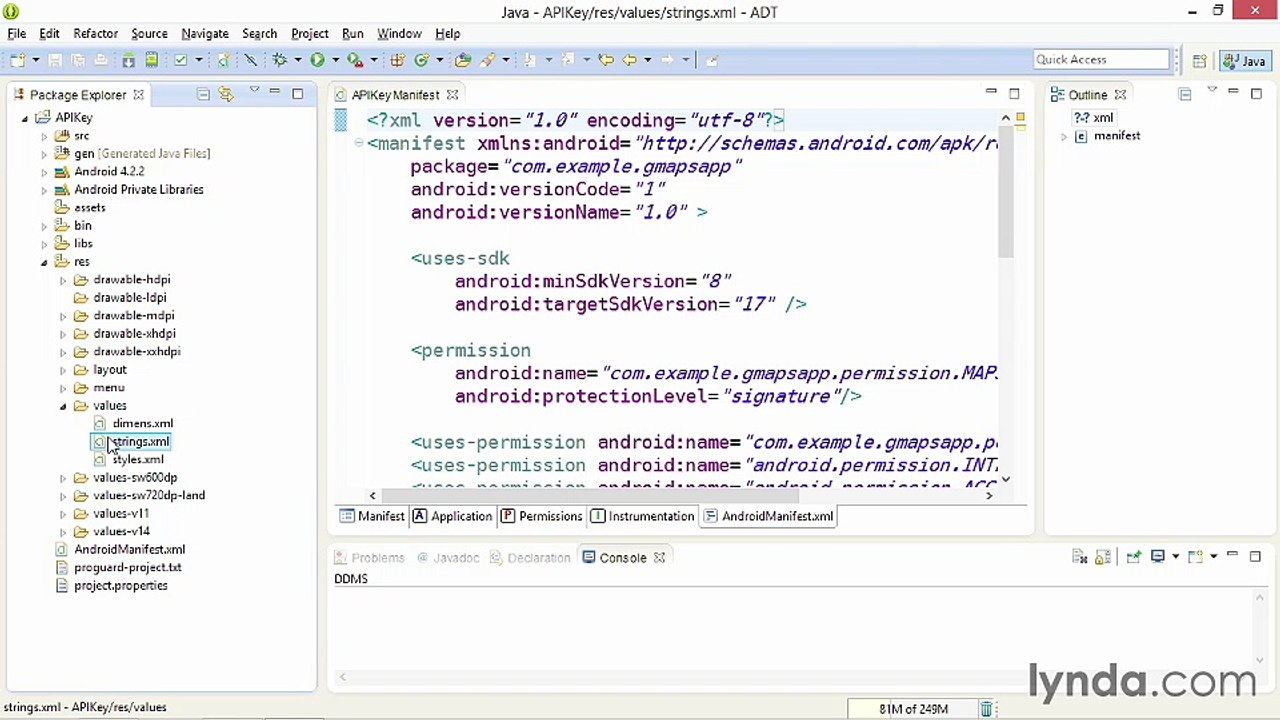
Task: Open New file dropdown arrow
Action: (x=36, y=60)
